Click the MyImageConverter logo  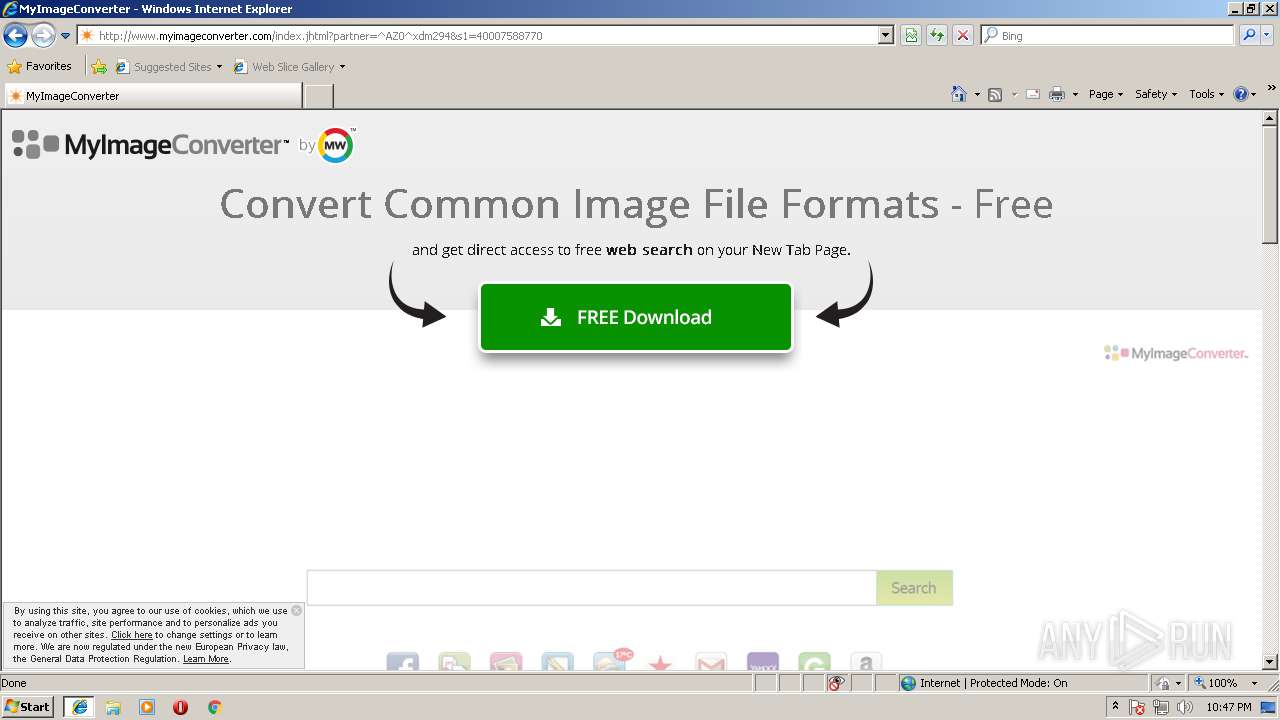[x=150, y=145]
